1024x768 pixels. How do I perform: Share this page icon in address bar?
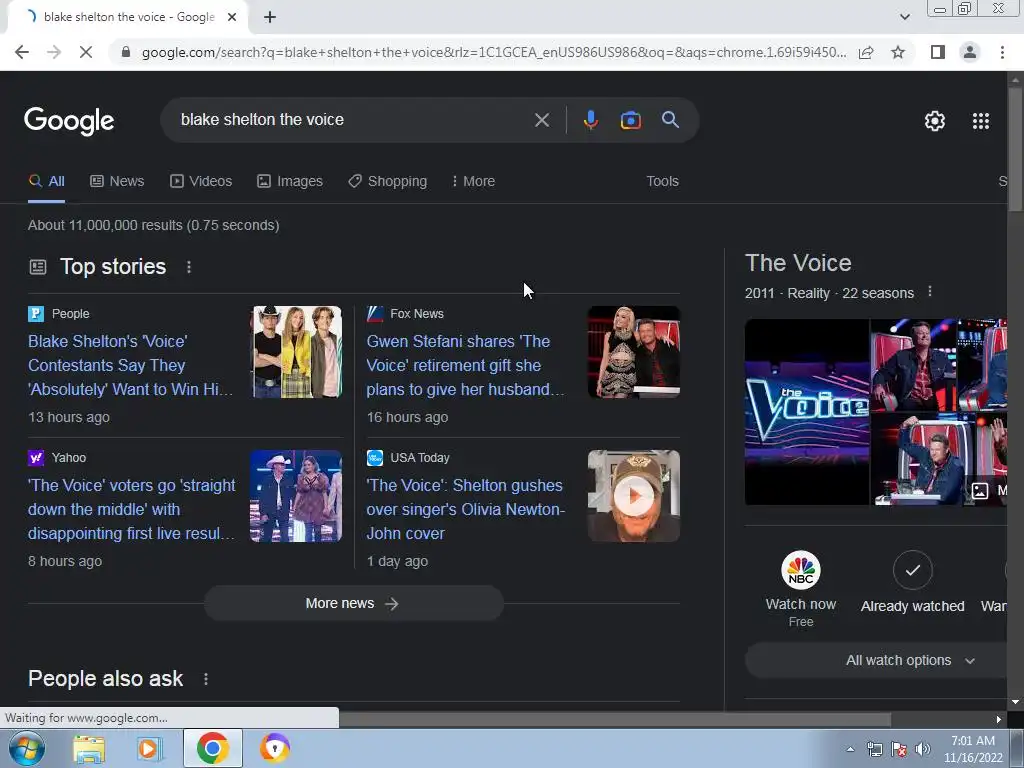tap(866, 52)
